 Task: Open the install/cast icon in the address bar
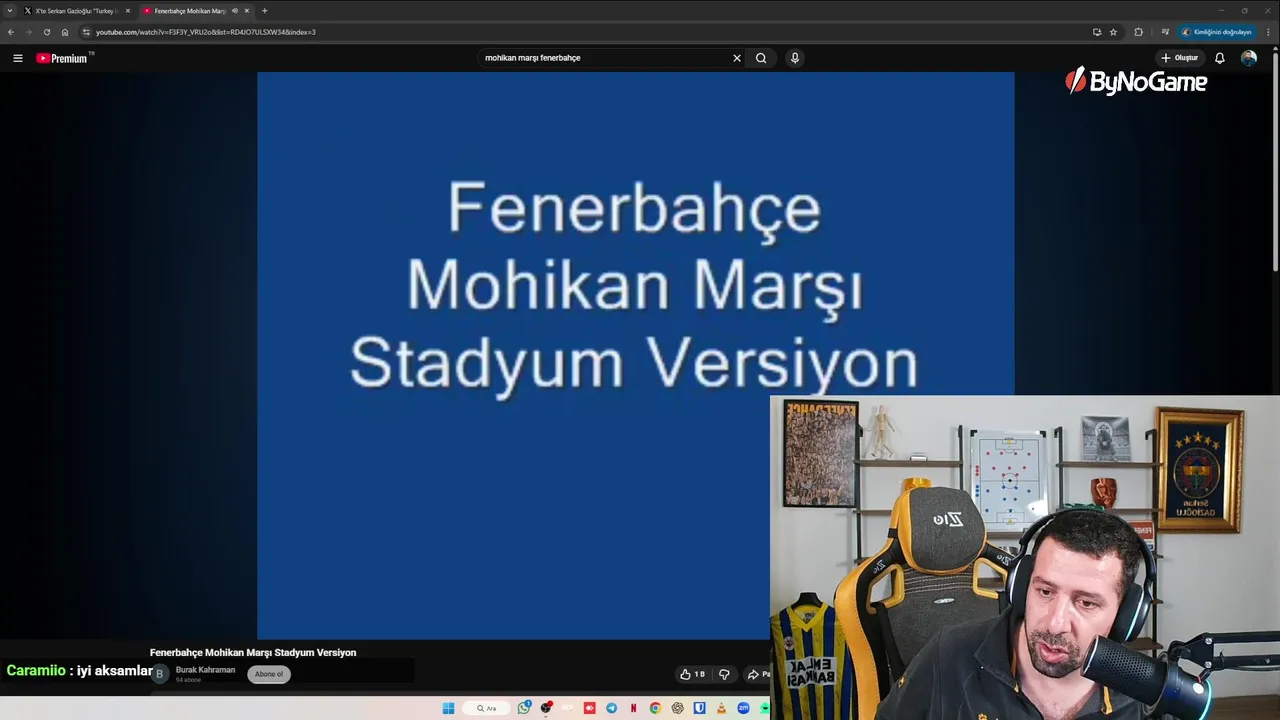(1097, 32)
